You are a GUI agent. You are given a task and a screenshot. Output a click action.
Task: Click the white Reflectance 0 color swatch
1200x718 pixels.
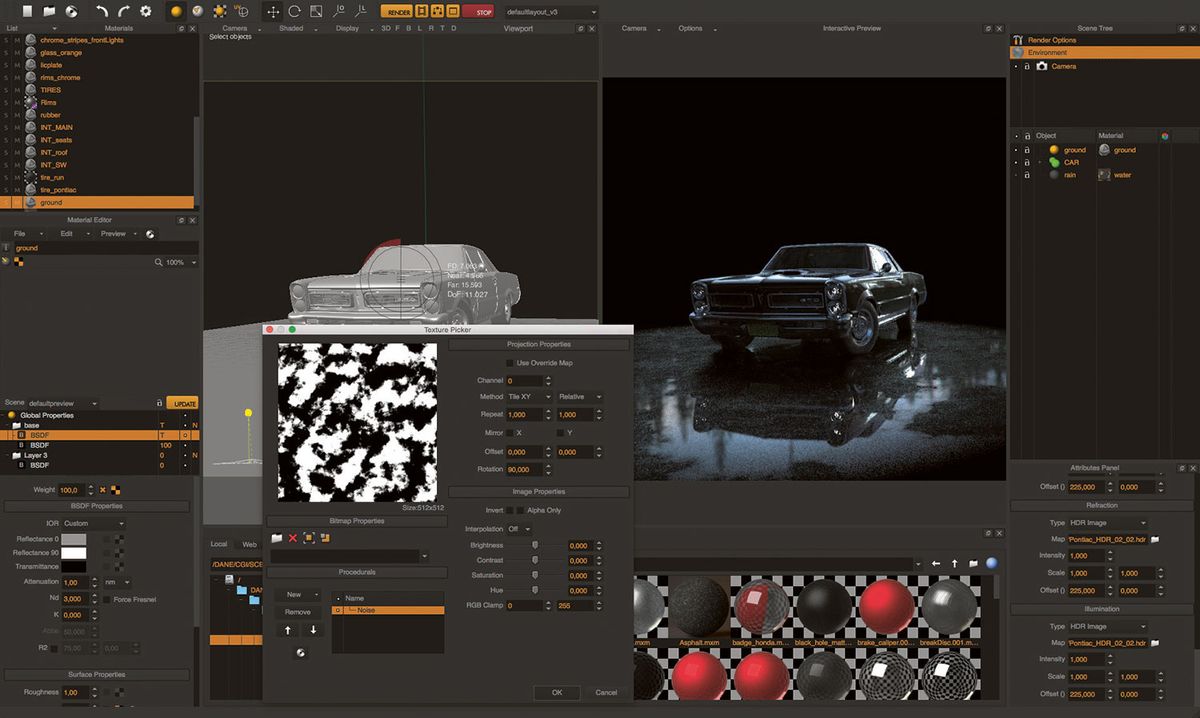pyautogui.click(x=72, y=539)
